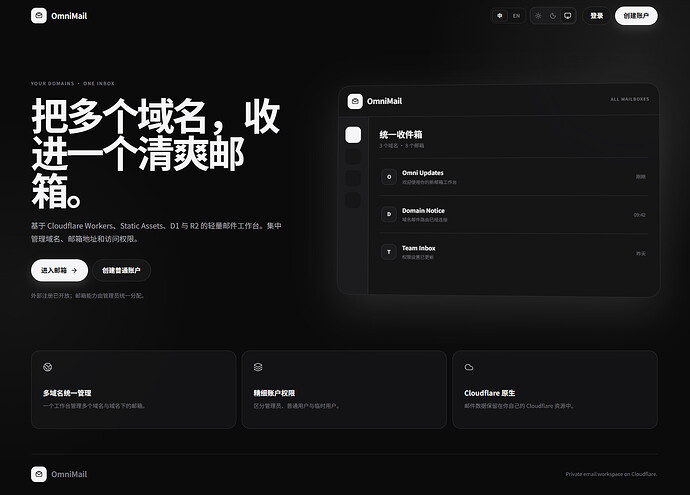Click the arrow icon in 进入邮箱 button
This screenshot has width=690, height=495.
pyautogui.click(x=74, y=271)
